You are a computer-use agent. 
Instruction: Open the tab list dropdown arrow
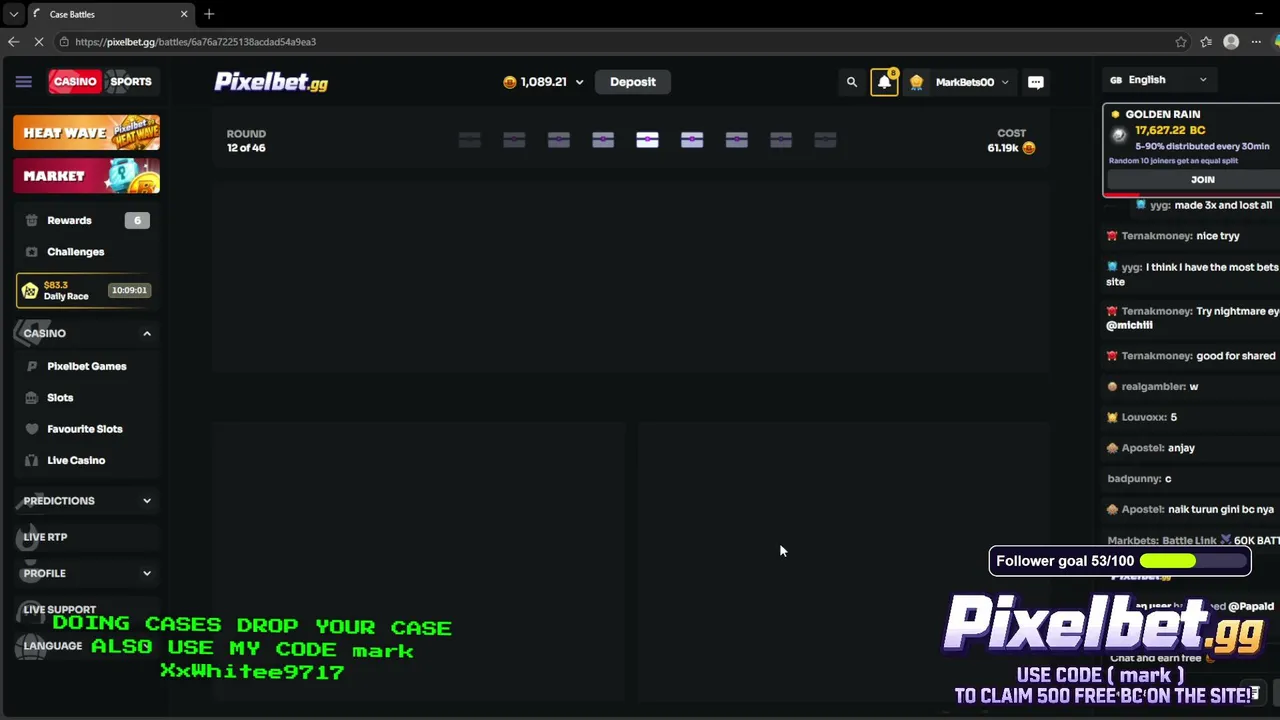[x=13, y=14]
